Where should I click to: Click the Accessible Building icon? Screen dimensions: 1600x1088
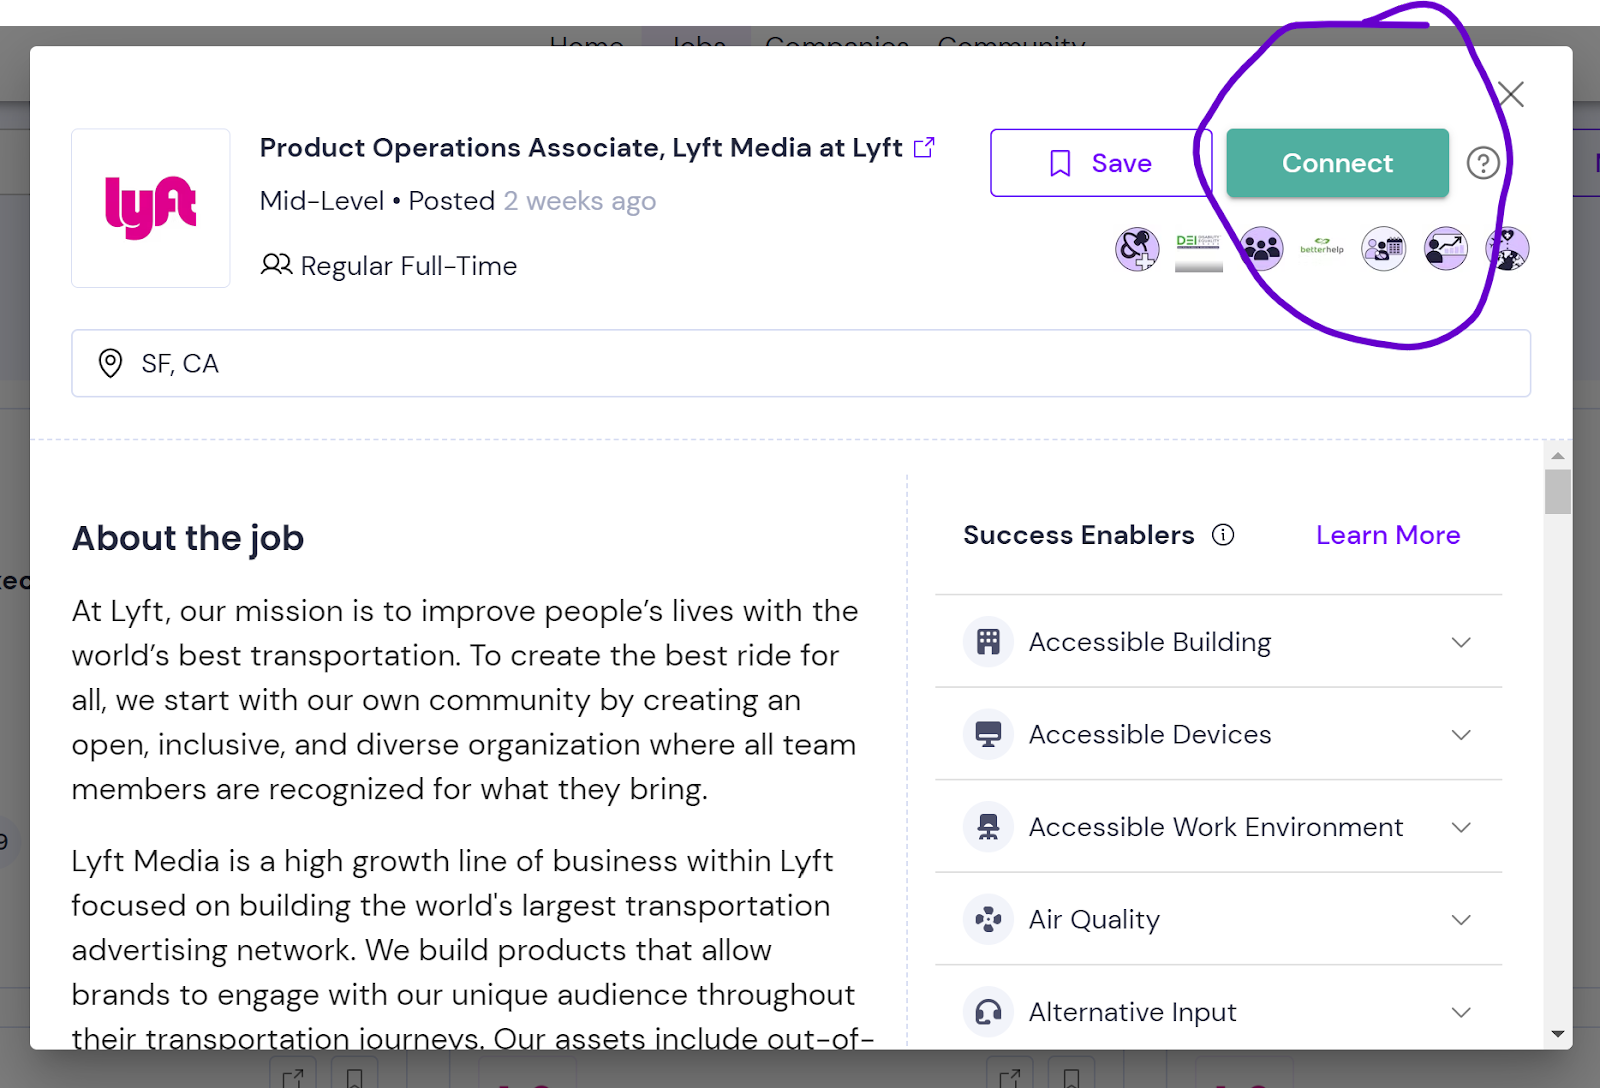click(x=988, y=641)
